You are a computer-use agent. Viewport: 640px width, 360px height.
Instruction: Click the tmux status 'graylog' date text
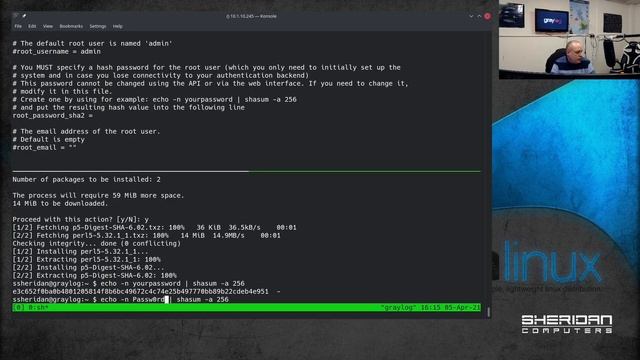click(x=430, y=307)
